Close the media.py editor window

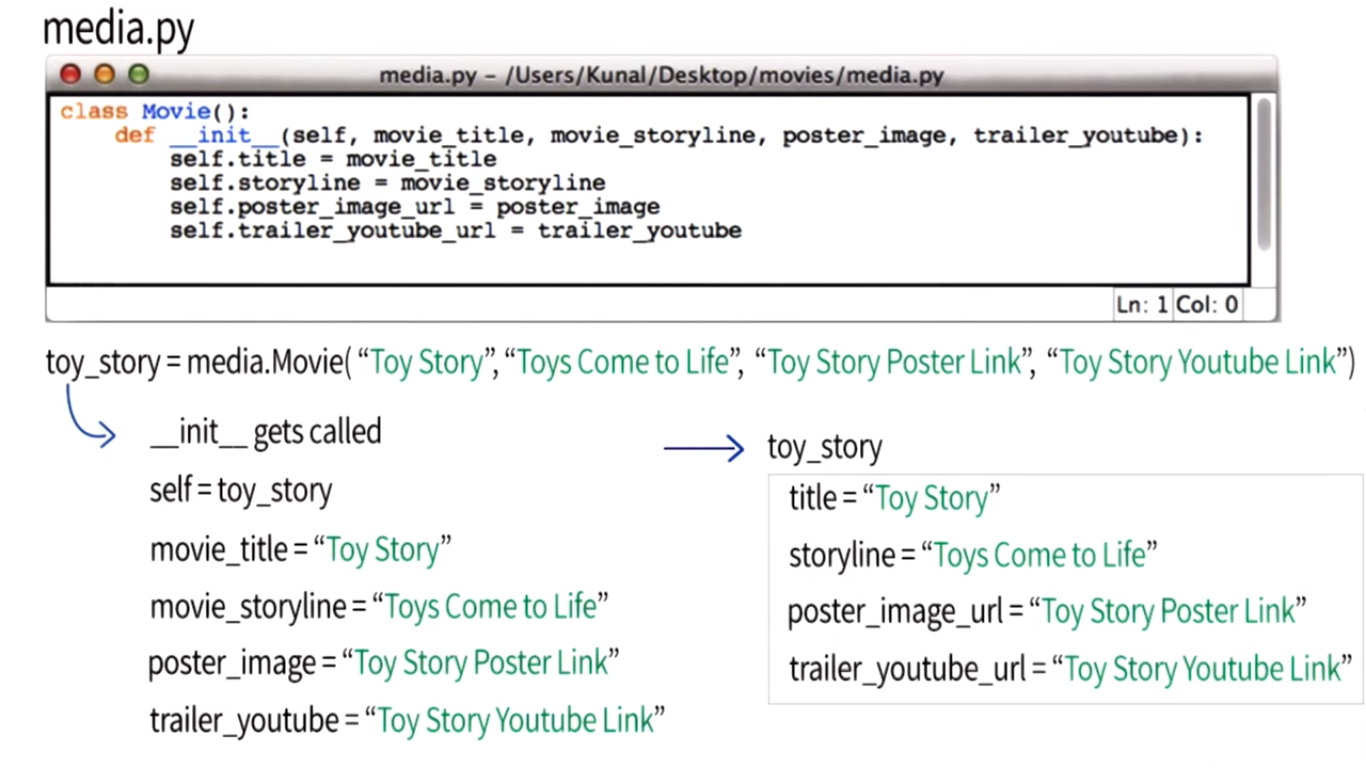pyautogui.click(x=70, y=74)
